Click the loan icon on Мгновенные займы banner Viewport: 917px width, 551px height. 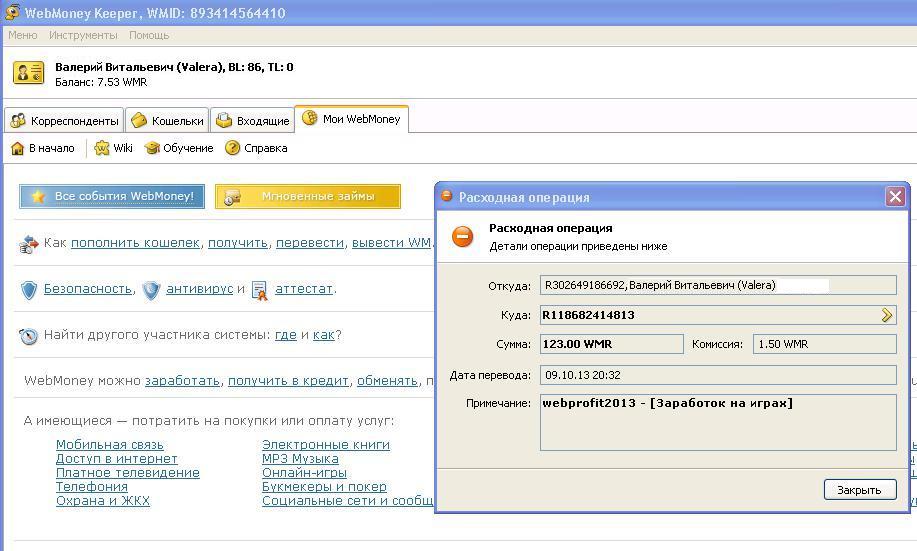point(232,197)
